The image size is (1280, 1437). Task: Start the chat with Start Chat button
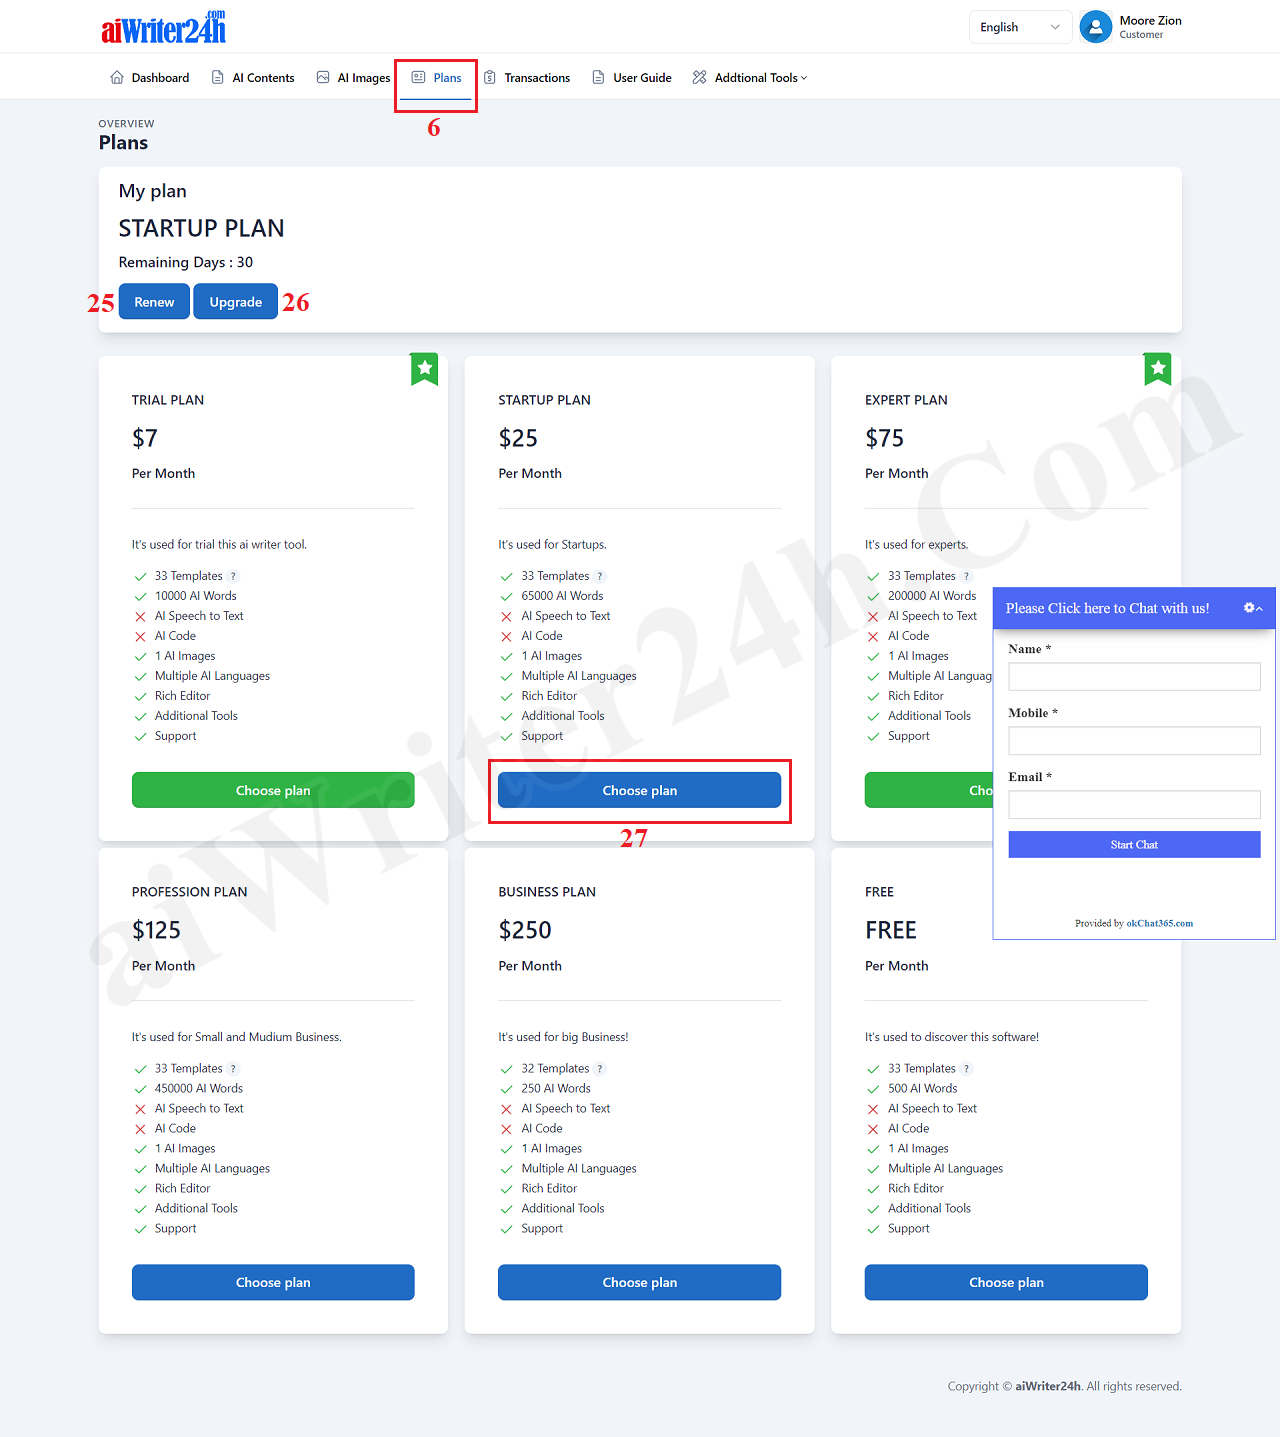(1134, 845)
